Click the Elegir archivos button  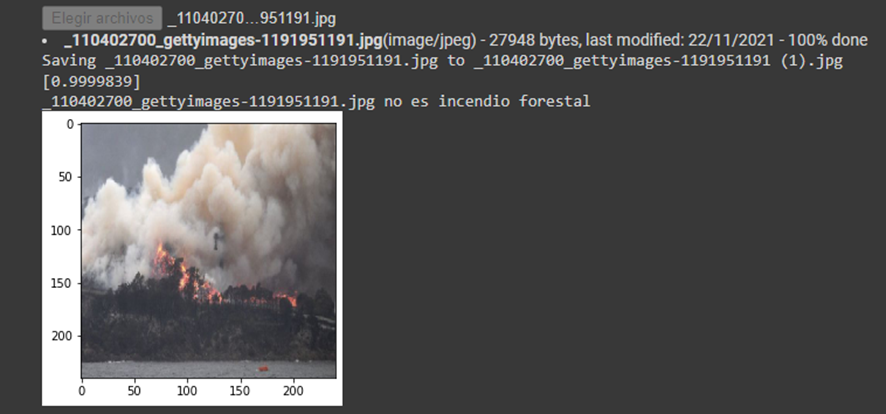click(x=102, y=18)
